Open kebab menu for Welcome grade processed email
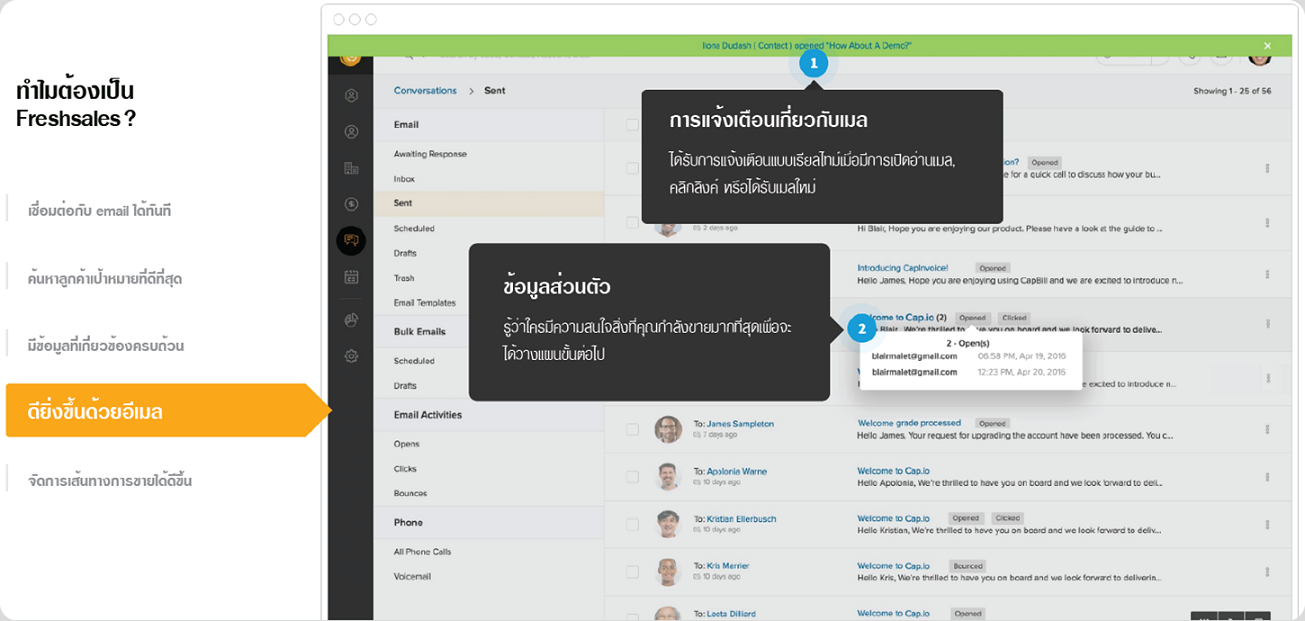 (1267, 429)
